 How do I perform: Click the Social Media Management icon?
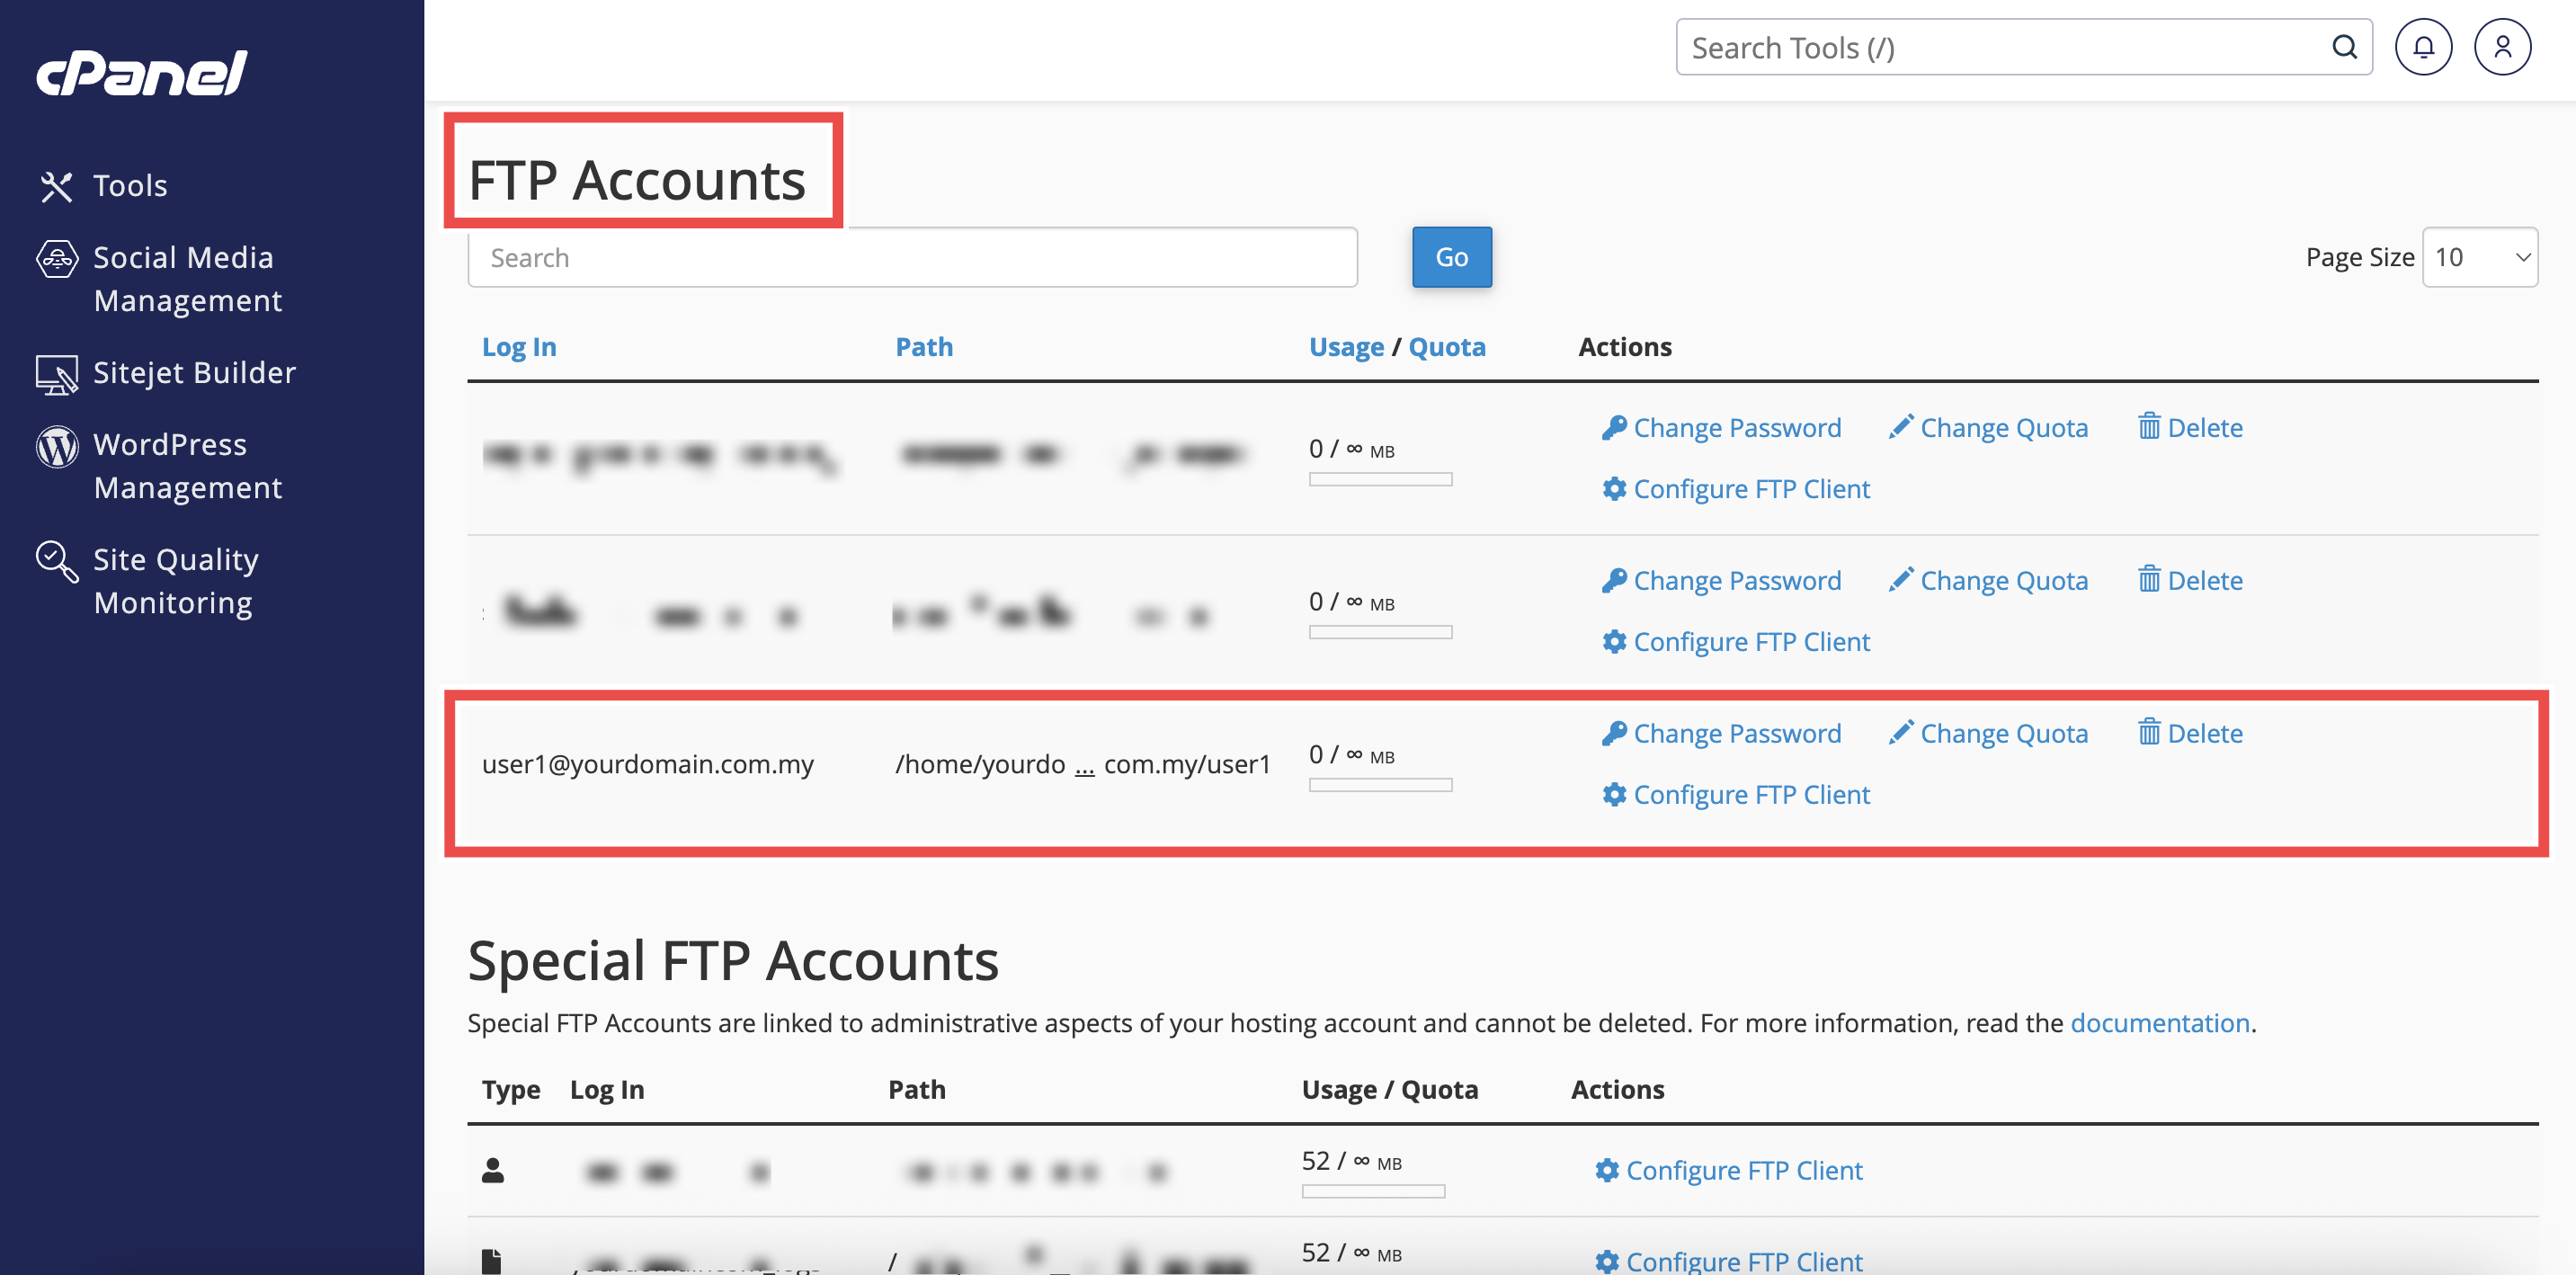(57, 259)
